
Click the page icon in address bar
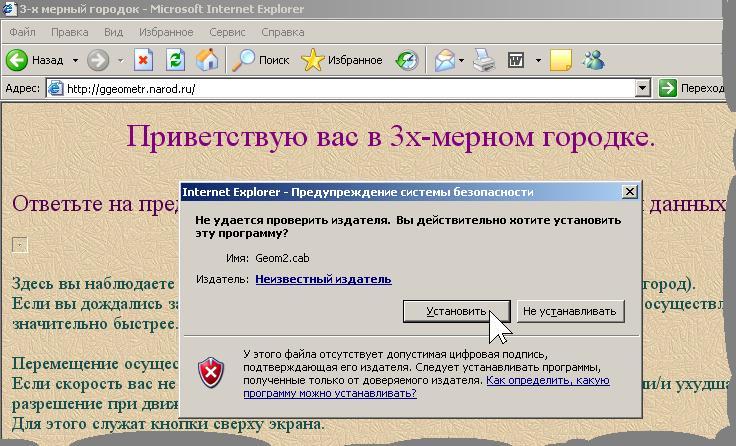coord(56,88)
